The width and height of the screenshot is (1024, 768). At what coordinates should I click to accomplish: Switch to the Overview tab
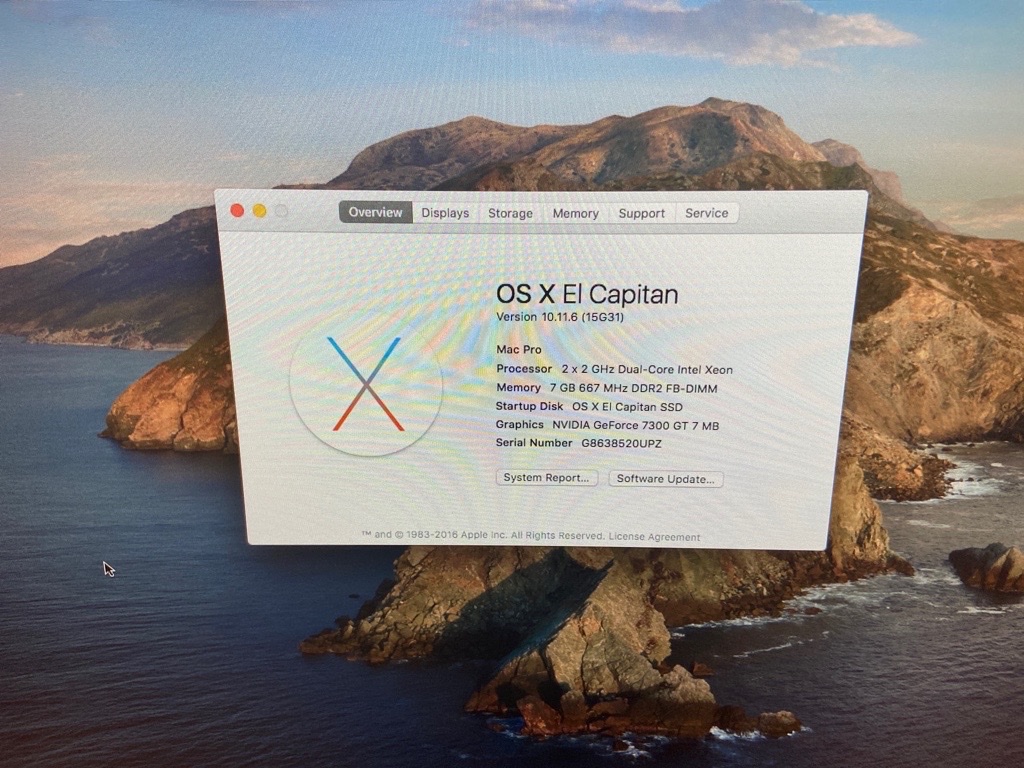coord(376,212)
